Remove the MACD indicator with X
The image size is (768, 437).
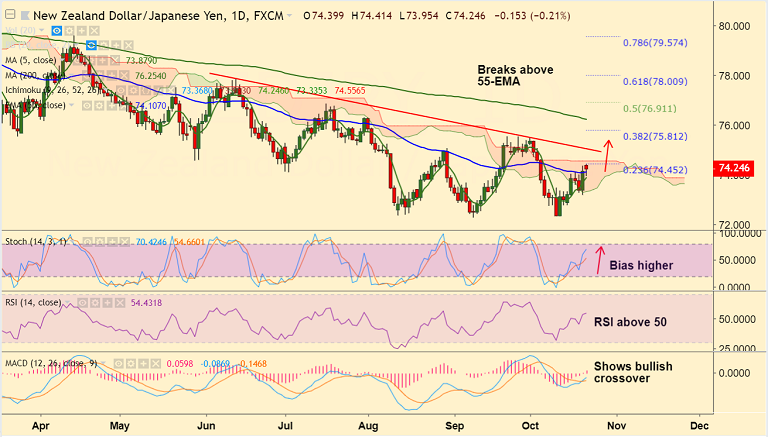point(156,364)
